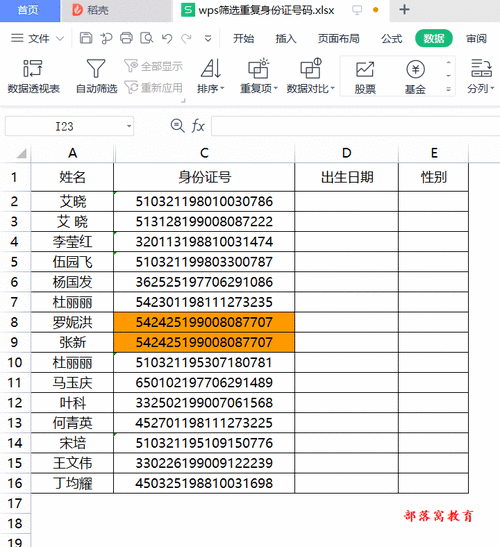
Task: Open the Duplicates (重复项) dropdown
Action: click(x=259, y=77)
